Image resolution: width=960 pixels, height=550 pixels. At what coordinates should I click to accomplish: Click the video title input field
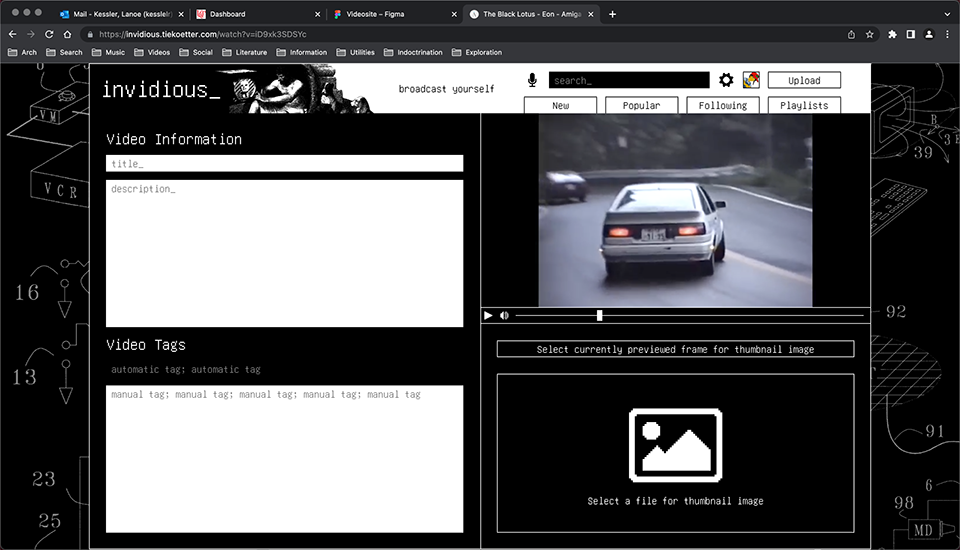pyautogui.click(x=284, y=163)
